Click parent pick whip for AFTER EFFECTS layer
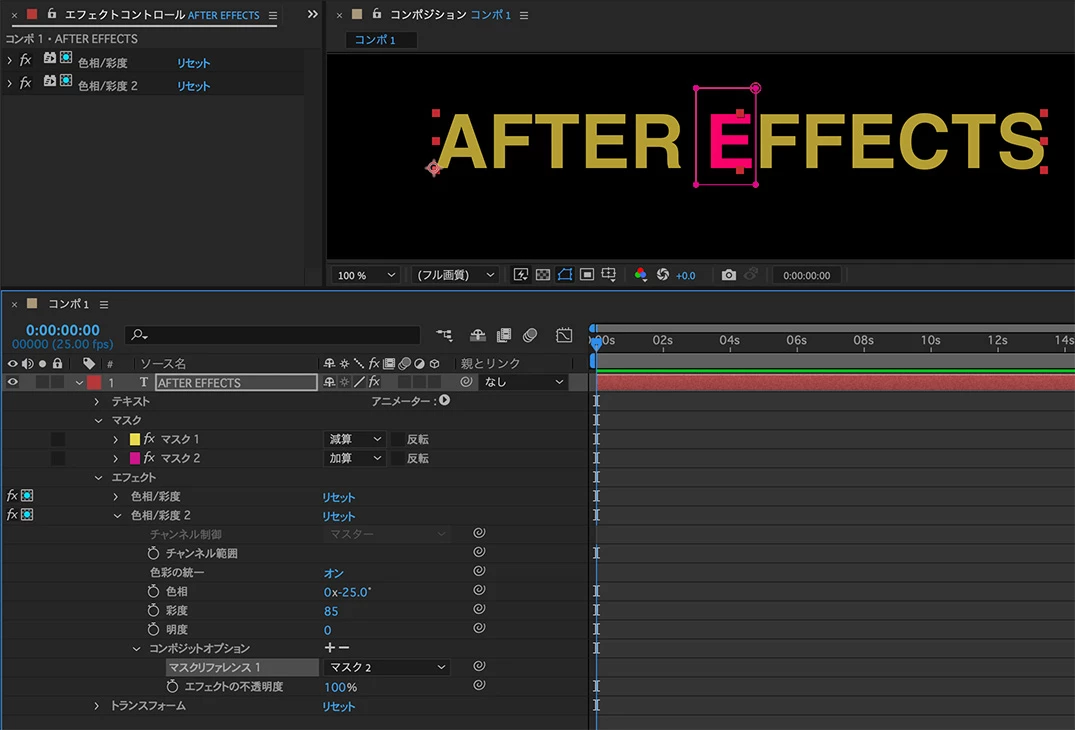Image resolution: width=1075 pixels, height=730 pixels. pyautogui.click(x=466, y=382)
